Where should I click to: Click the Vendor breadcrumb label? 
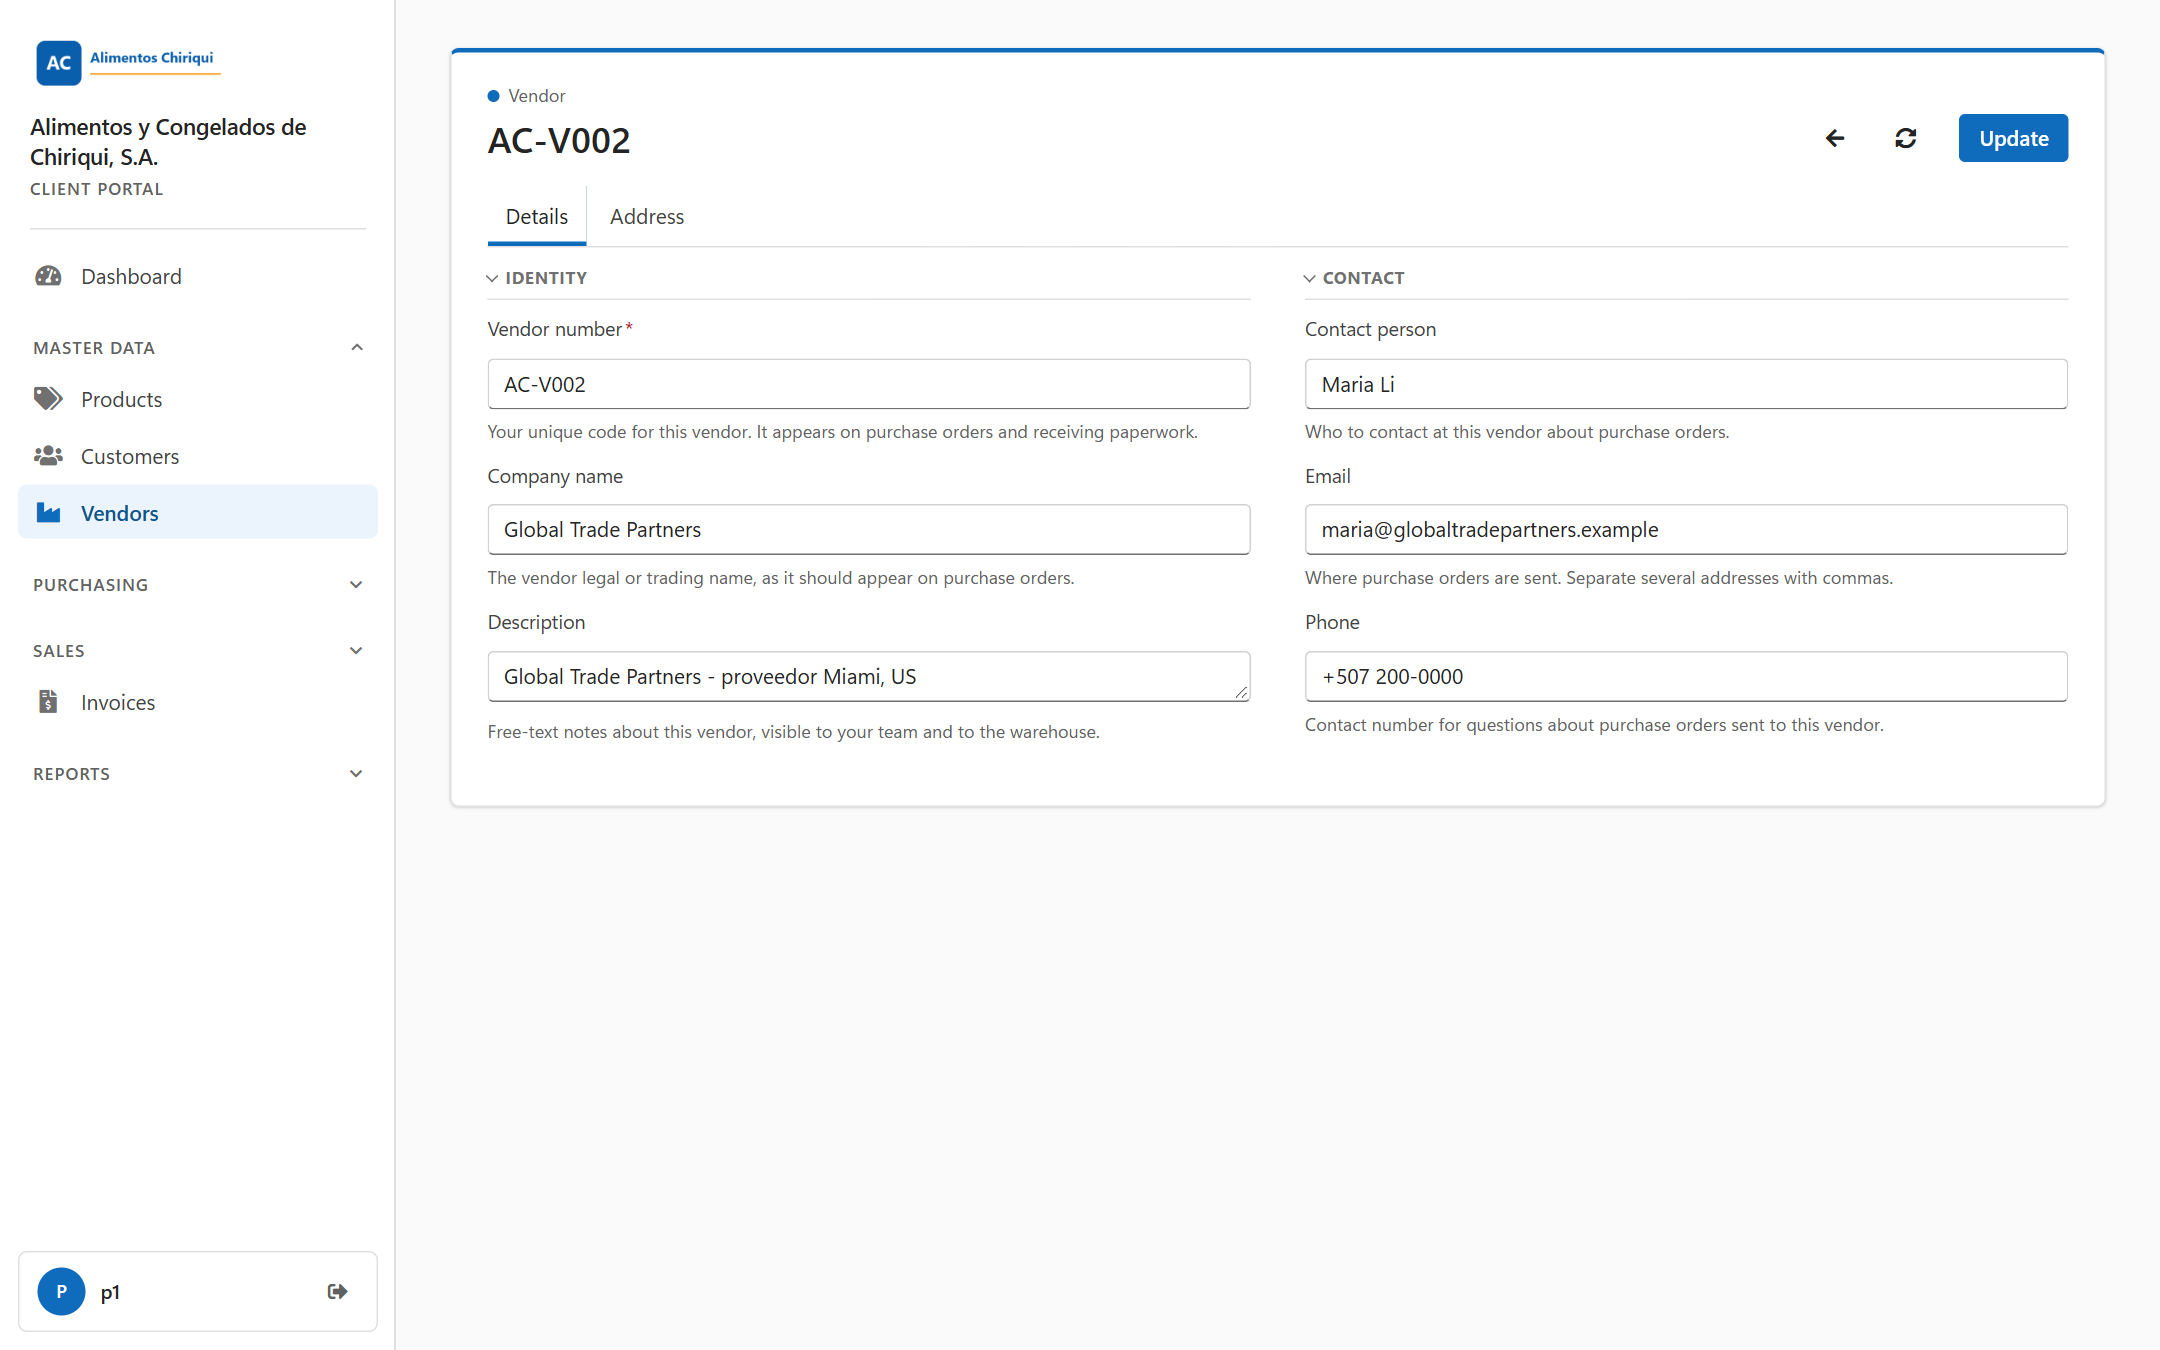tap(537, 96)
